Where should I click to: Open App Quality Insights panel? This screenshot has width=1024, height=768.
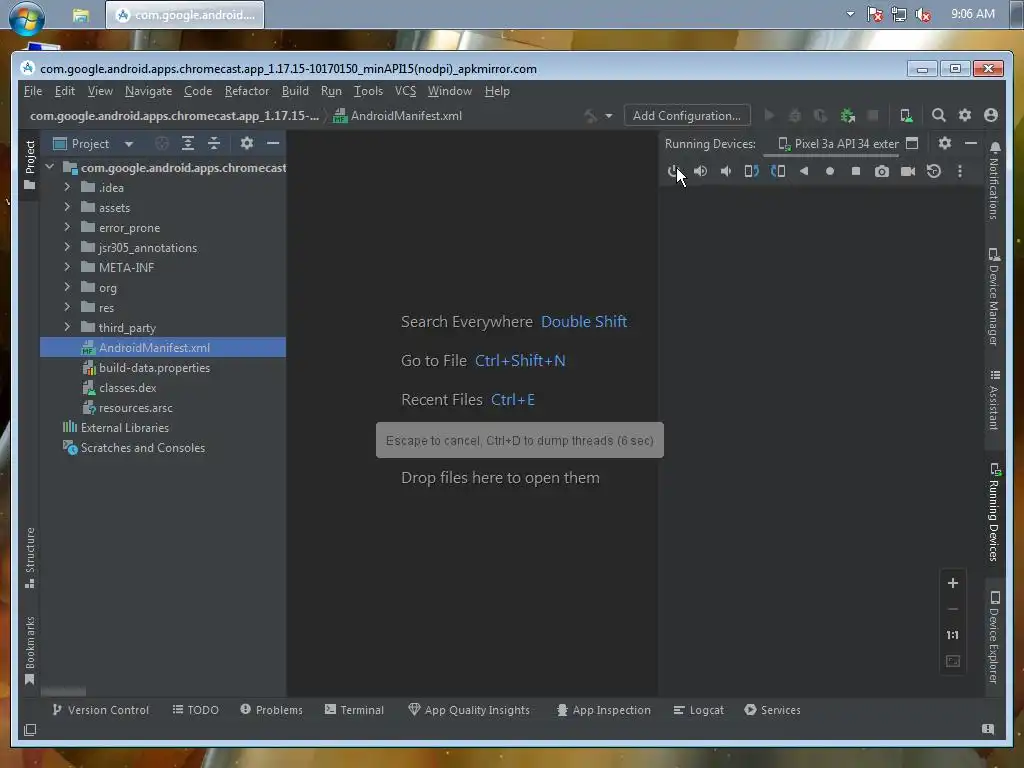click(469, 710)
